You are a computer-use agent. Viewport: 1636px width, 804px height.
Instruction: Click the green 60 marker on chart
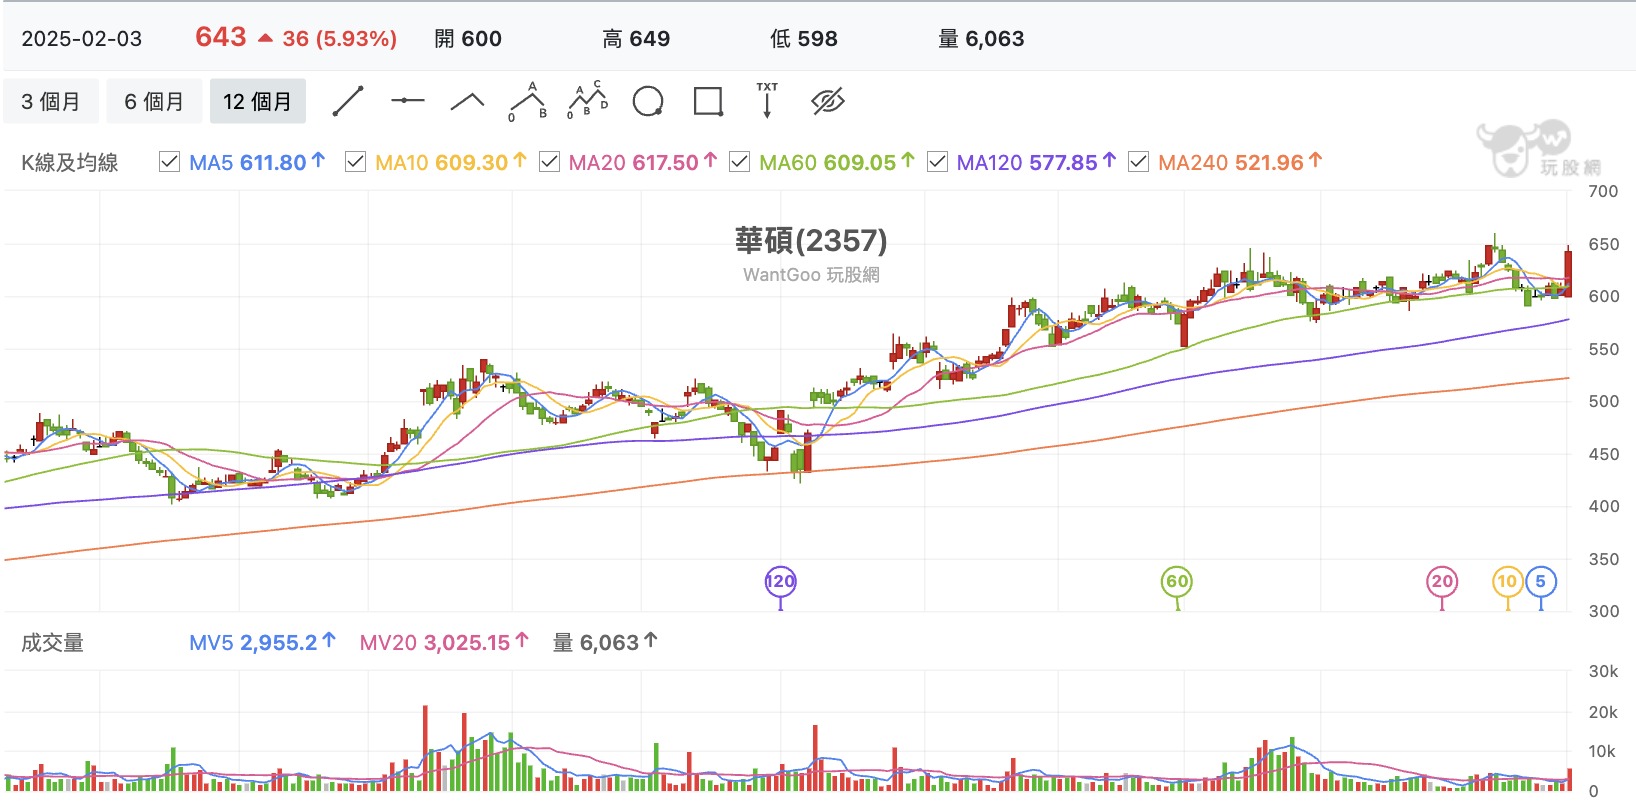(x=1177, y=582)
